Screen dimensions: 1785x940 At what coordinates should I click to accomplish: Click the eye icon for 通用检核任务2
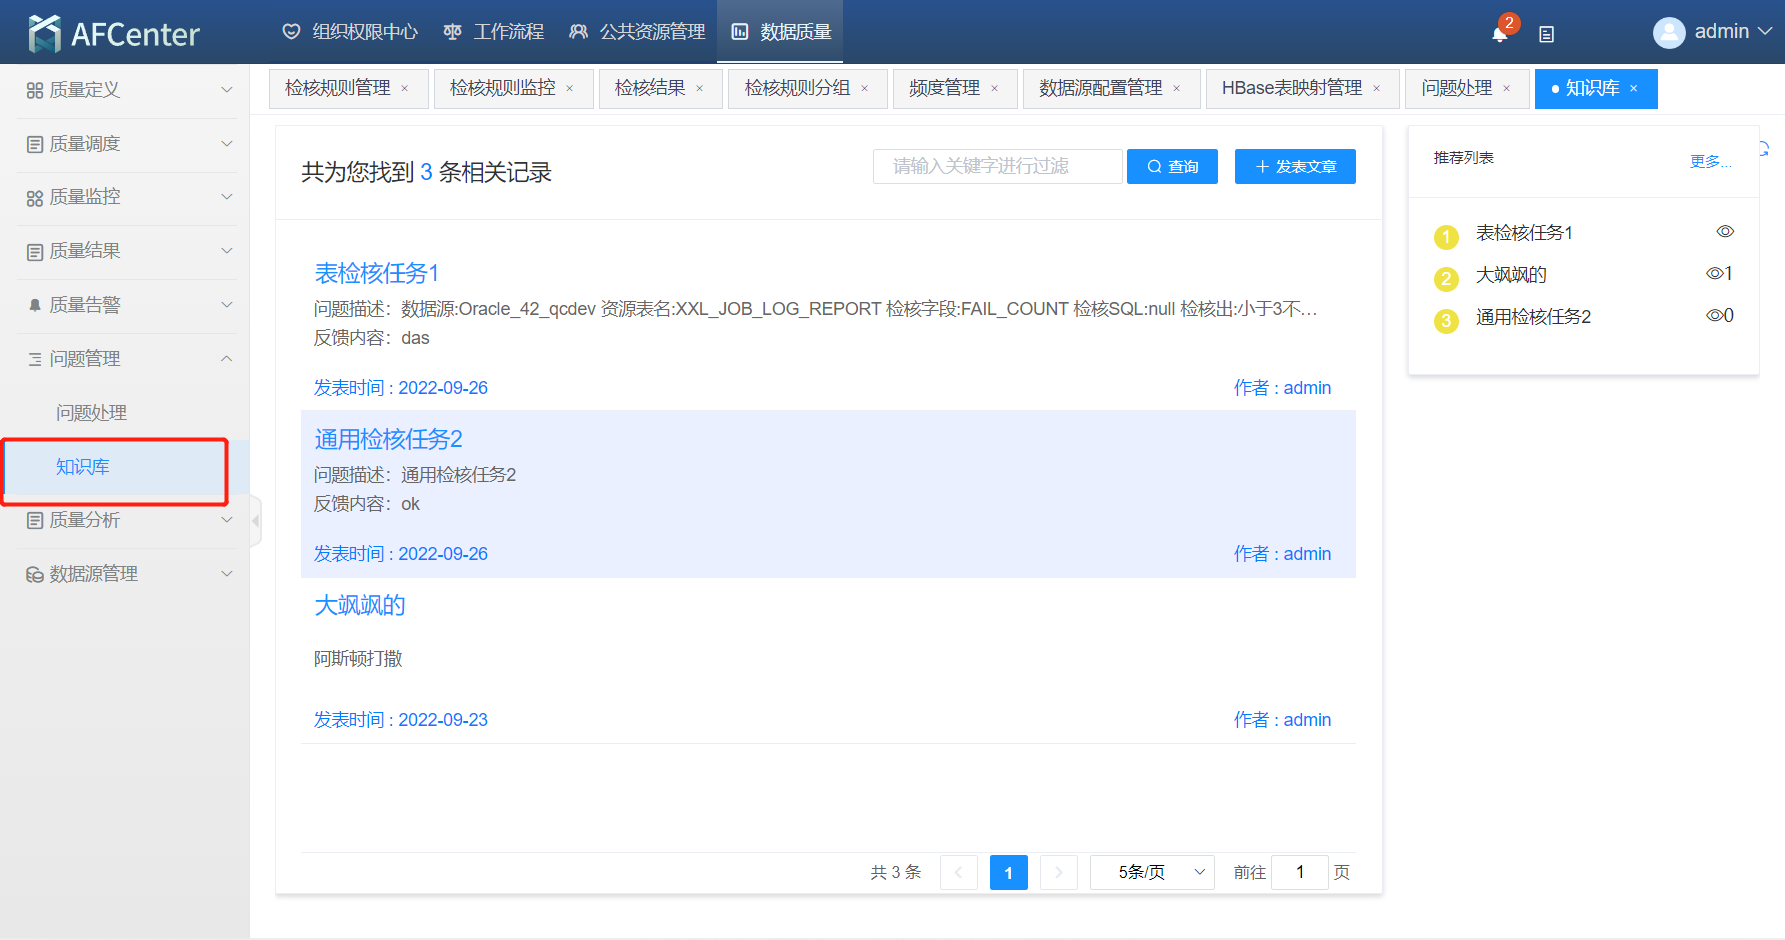point(1714,316)
